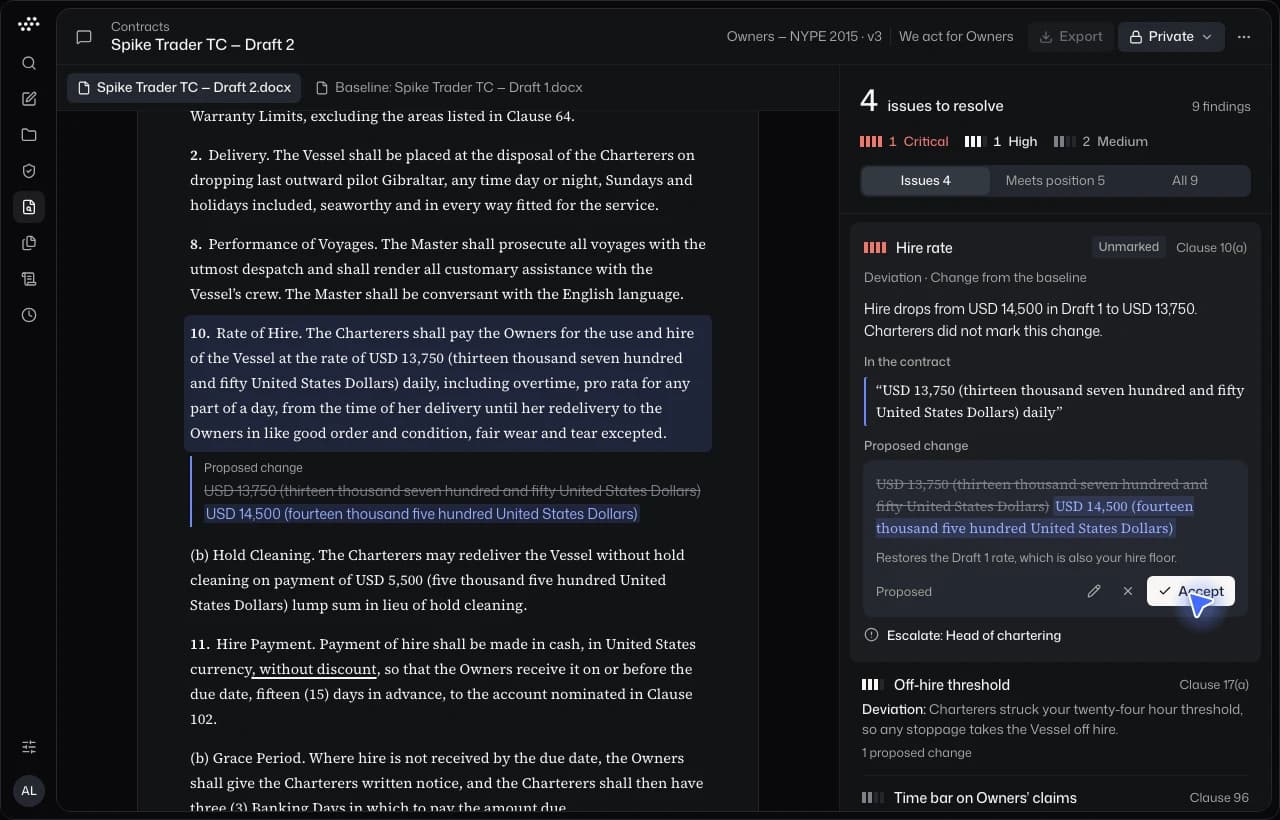Open the scroll/playbook icon in sidebar

point(29,279)
